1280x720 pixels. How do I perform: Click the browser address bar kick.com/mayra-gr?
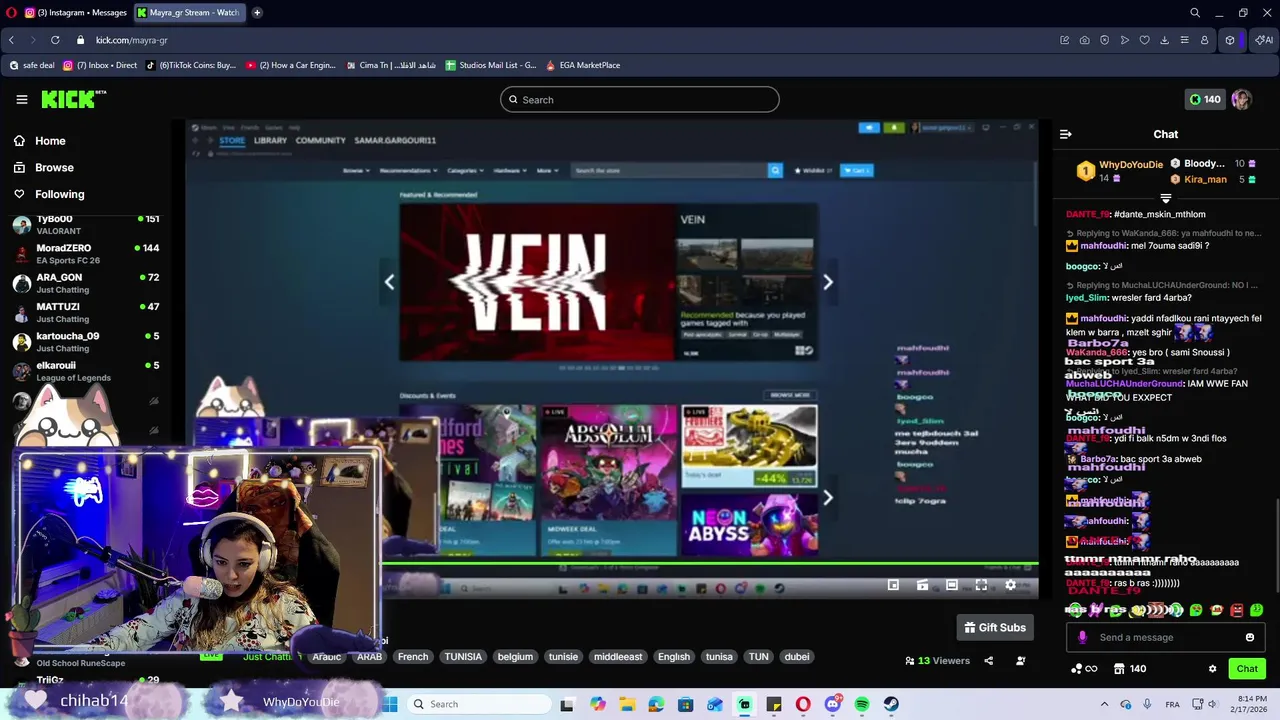(131, 40)
